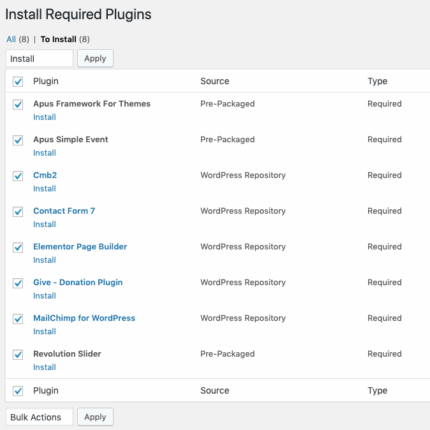
Task: Click Install under Revolution Slider
Action: 45,367
